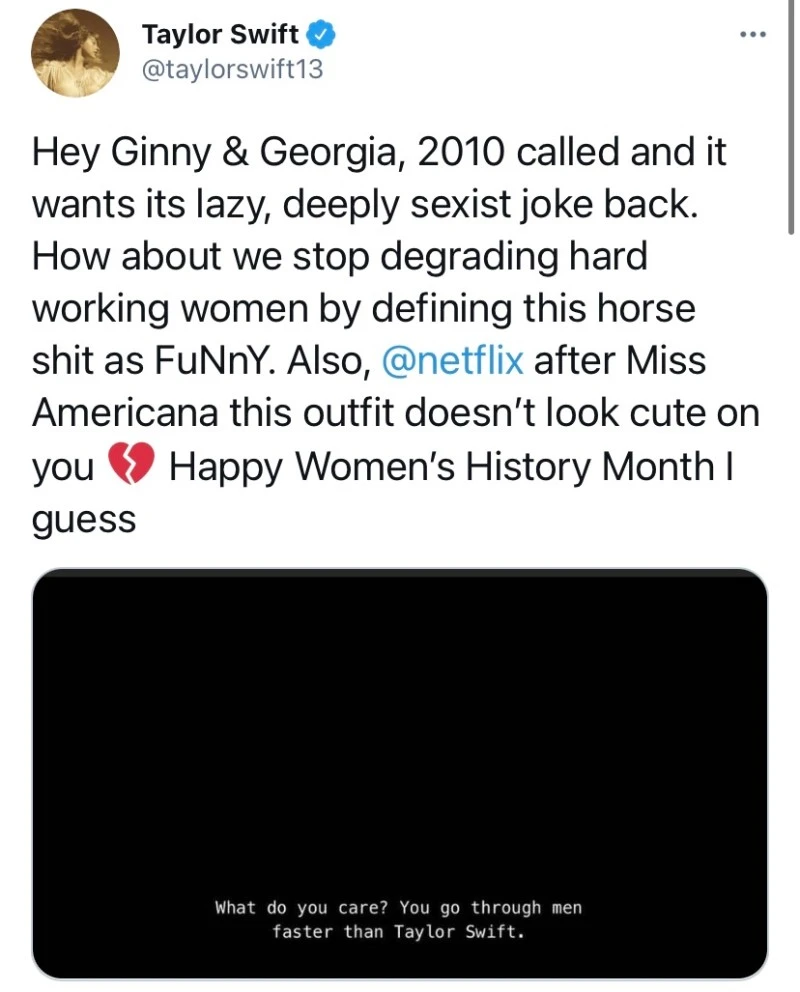Viewport: 800px width, 992px height.
Task: Click the blue verified checkmark badge
Action: [320, 35]
